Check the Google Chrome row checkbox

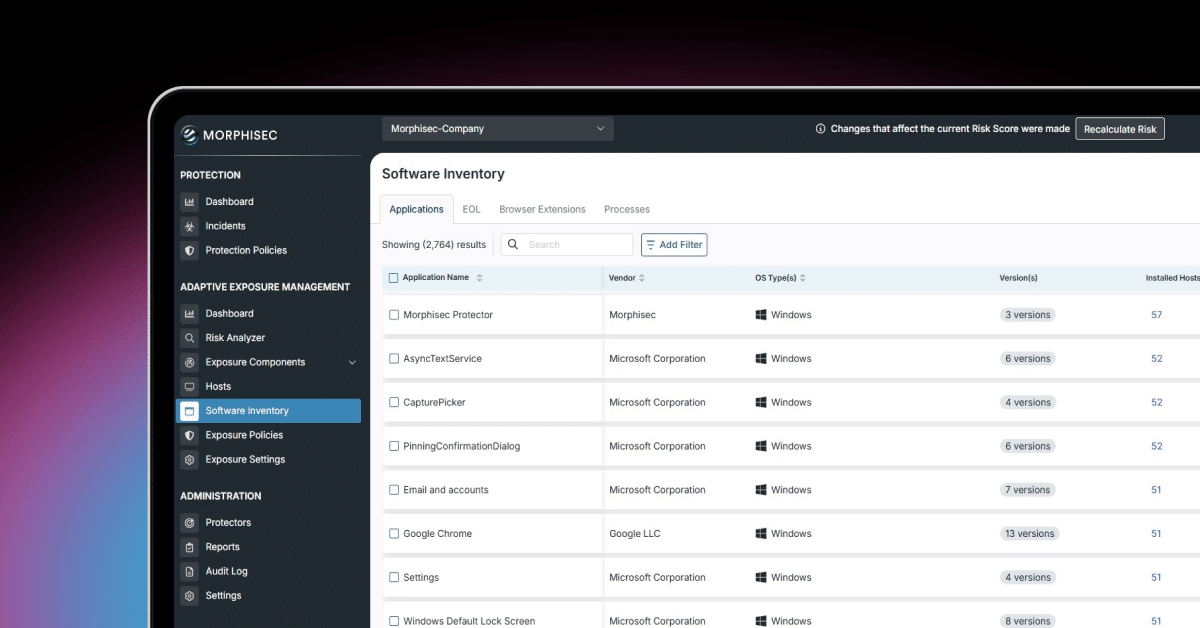point(394,534)
